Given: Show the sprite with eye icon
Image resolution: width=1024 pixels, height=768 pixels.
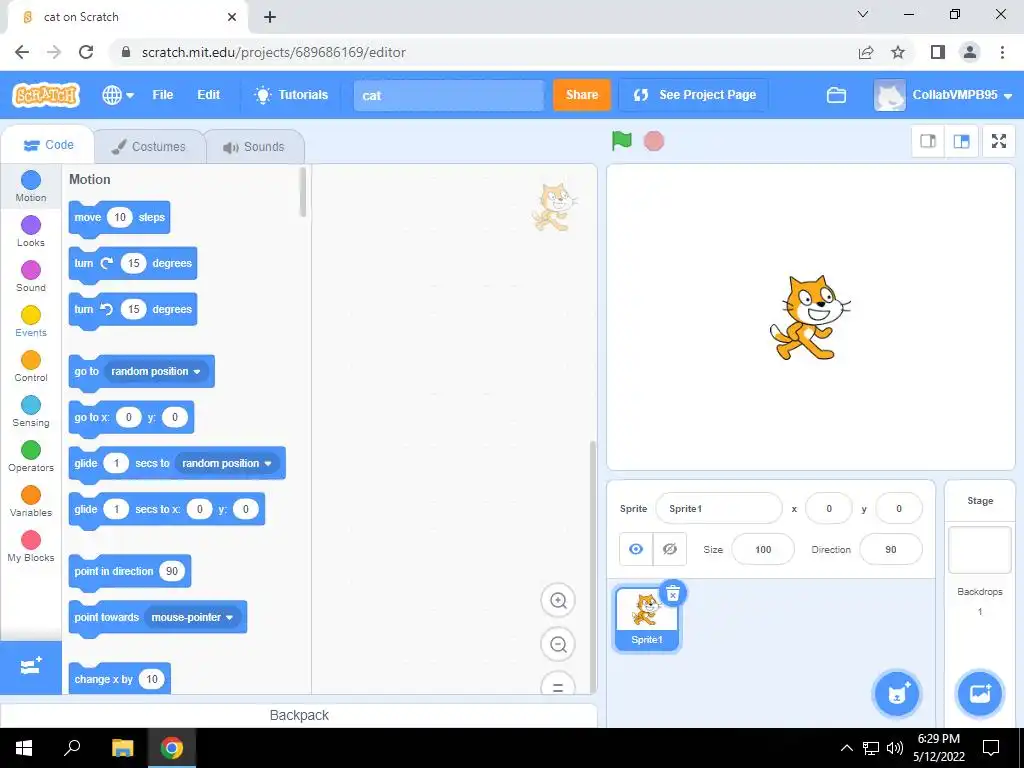Looking at the screenshot, I should [x=636, y=549].
